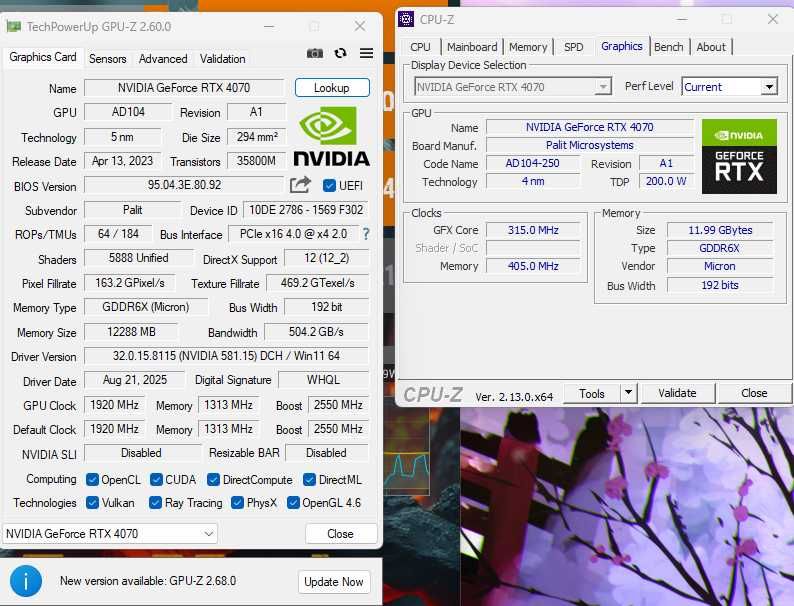Switch to the About tab in CPU-Z
This screenshot has height=606, width=794.
[711, 47]
